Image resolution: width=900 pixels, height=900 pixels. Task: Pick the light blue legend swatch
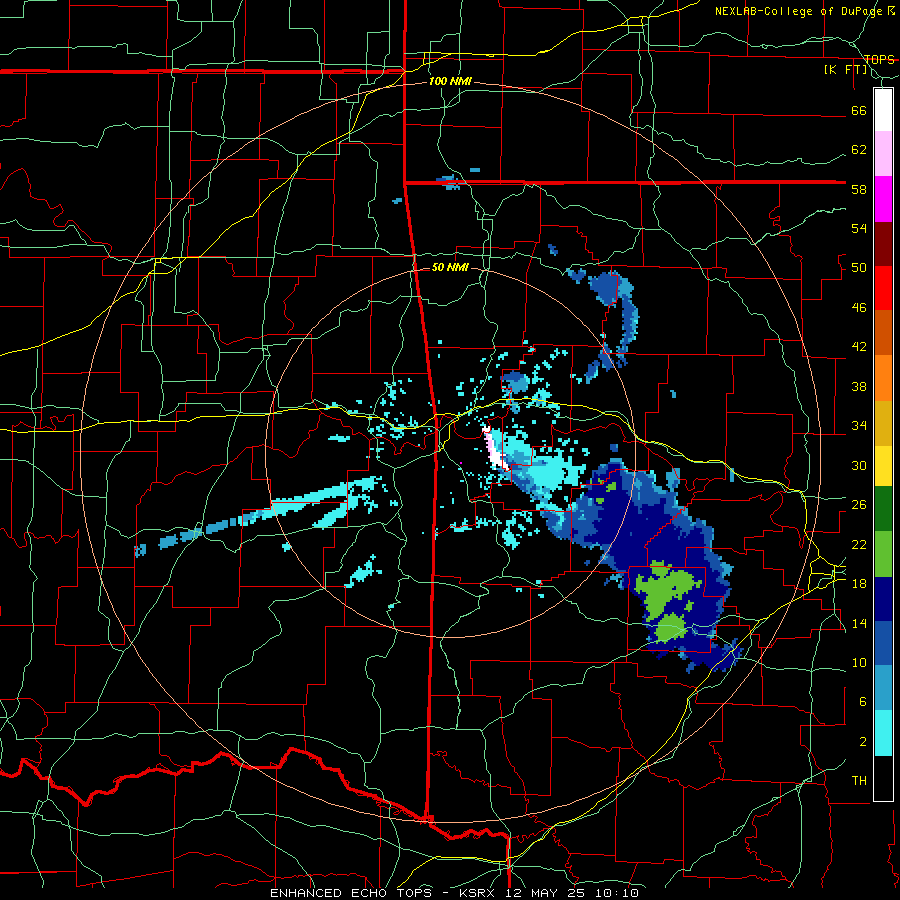coord(883,688)
